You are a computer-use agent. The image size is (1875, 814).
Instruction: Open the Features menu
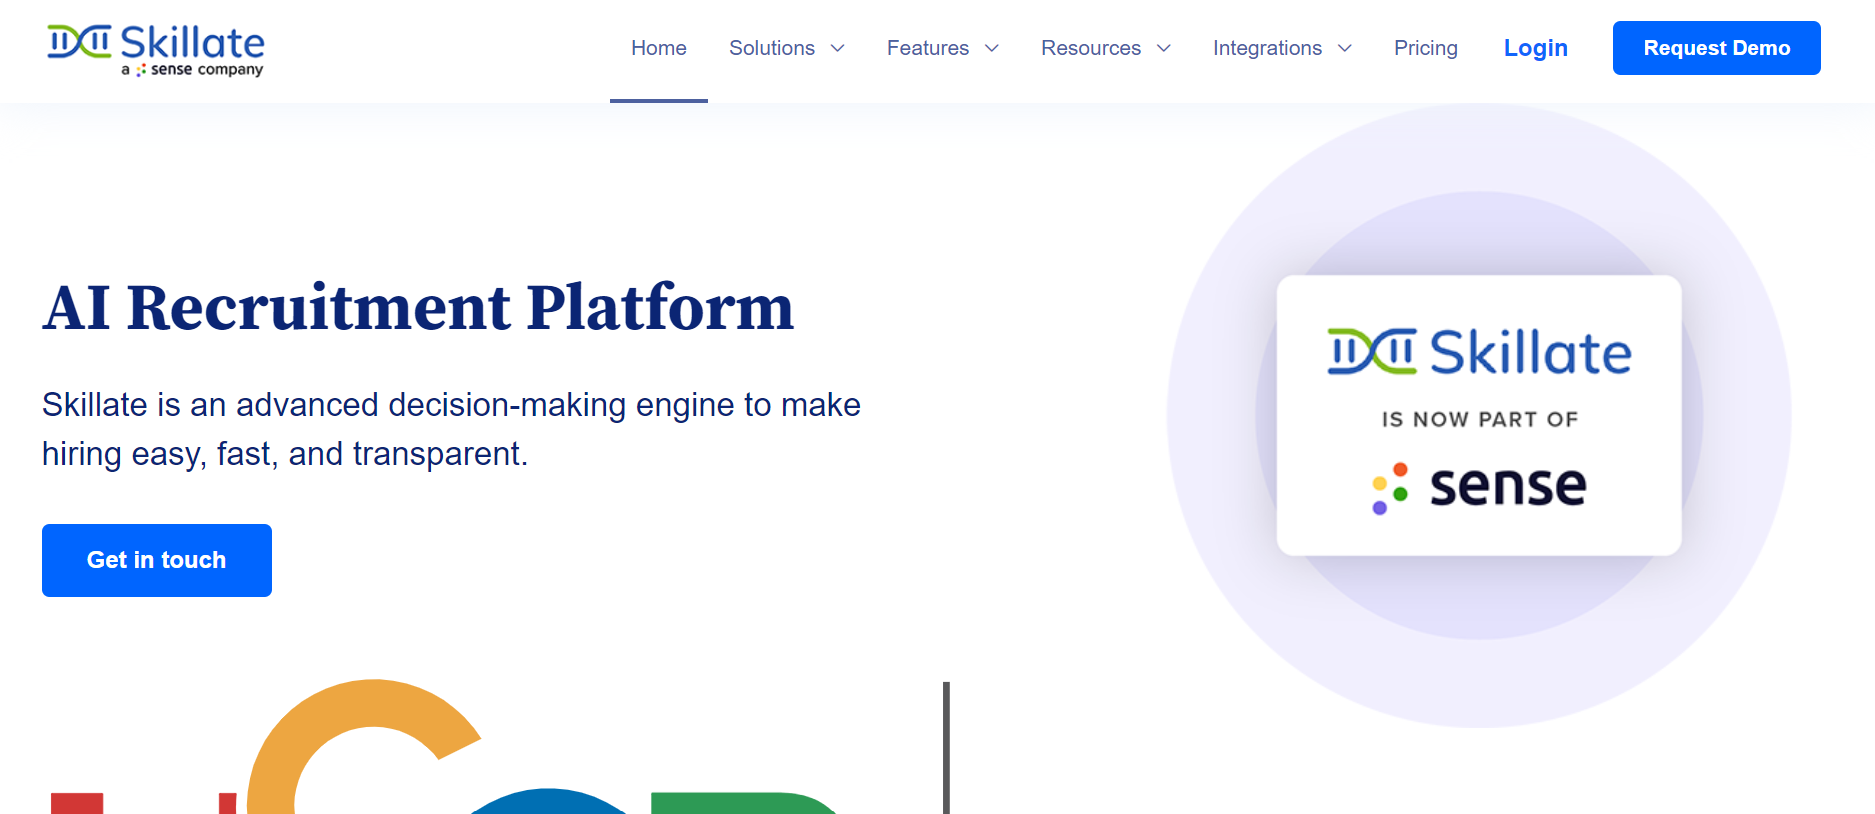[x=928, y=48]
